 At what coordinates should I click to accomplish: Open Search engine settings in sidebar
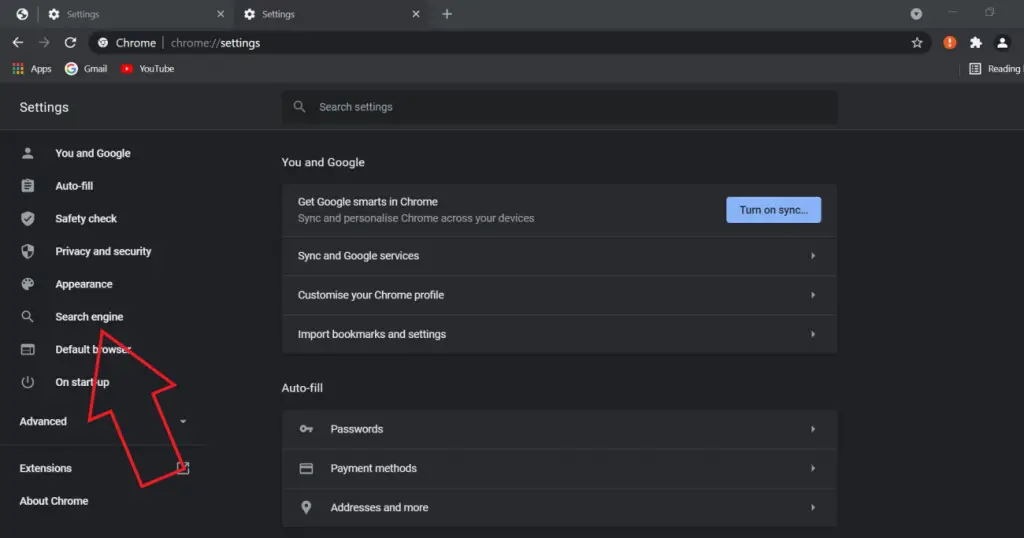tap(89, 317)
